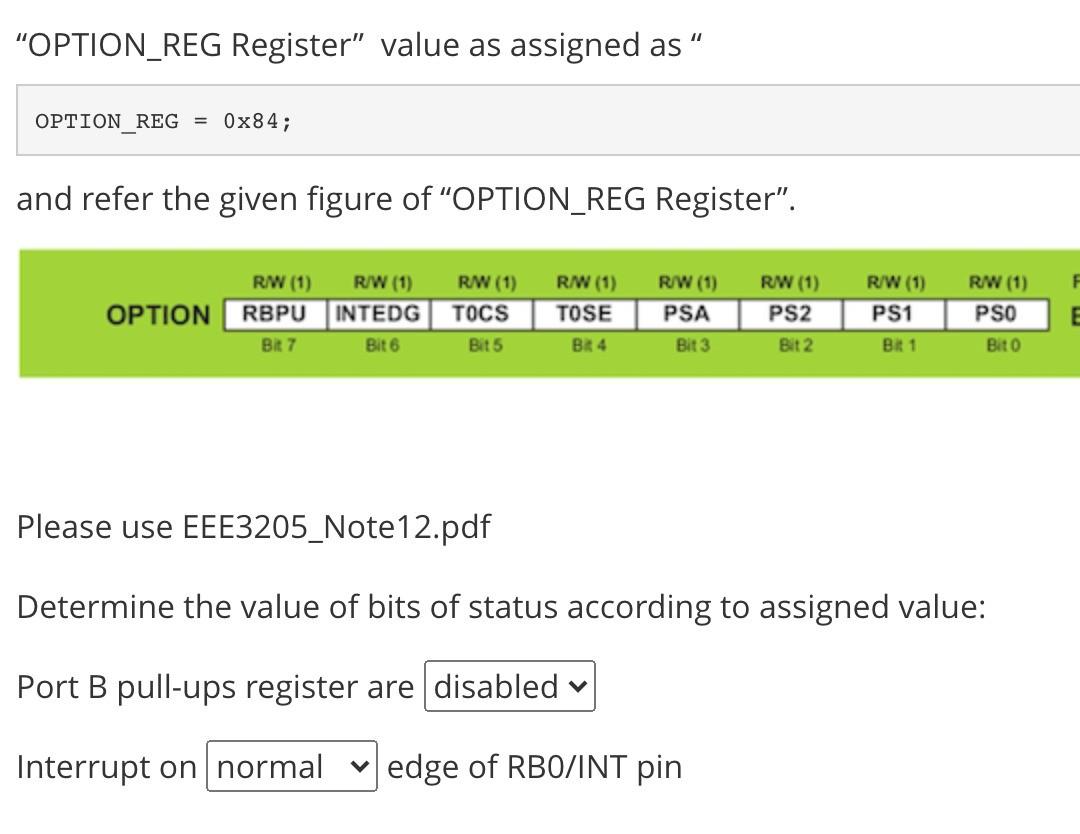Click the PS0 bit cell

point(996,313)
